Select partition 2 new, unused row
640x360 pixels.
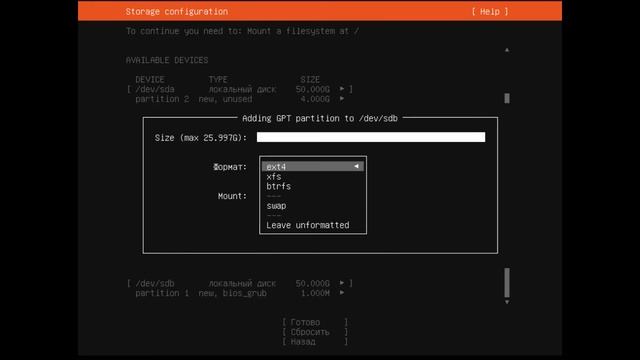[240, 99]
